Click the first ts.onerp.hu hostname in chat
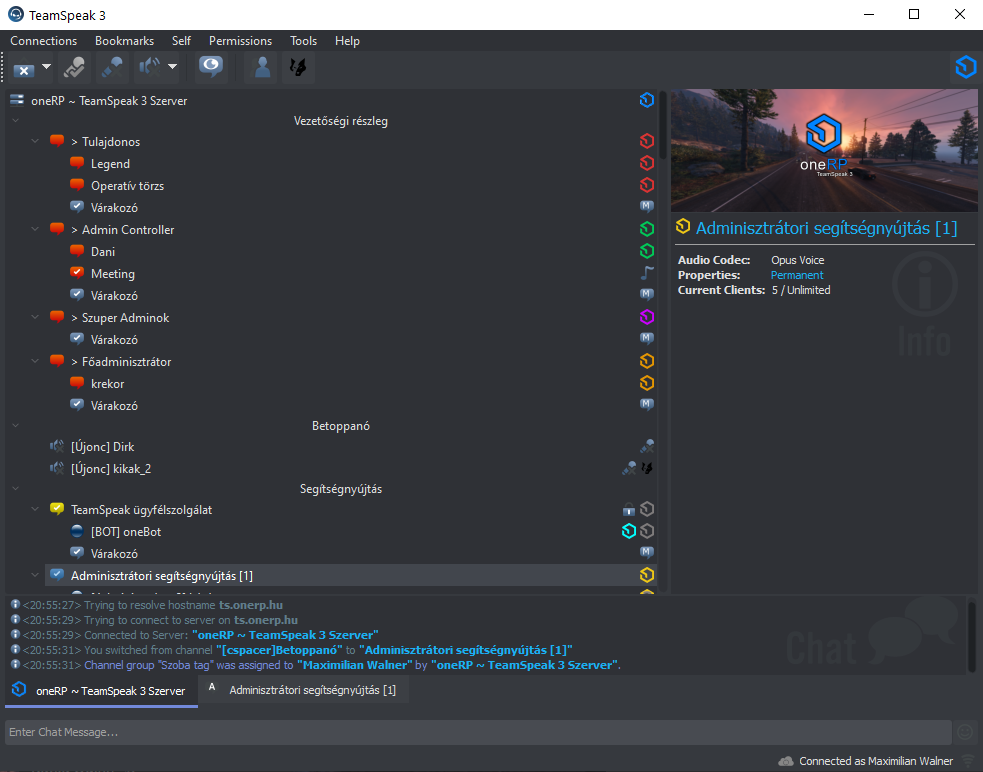 click(251, 605)
